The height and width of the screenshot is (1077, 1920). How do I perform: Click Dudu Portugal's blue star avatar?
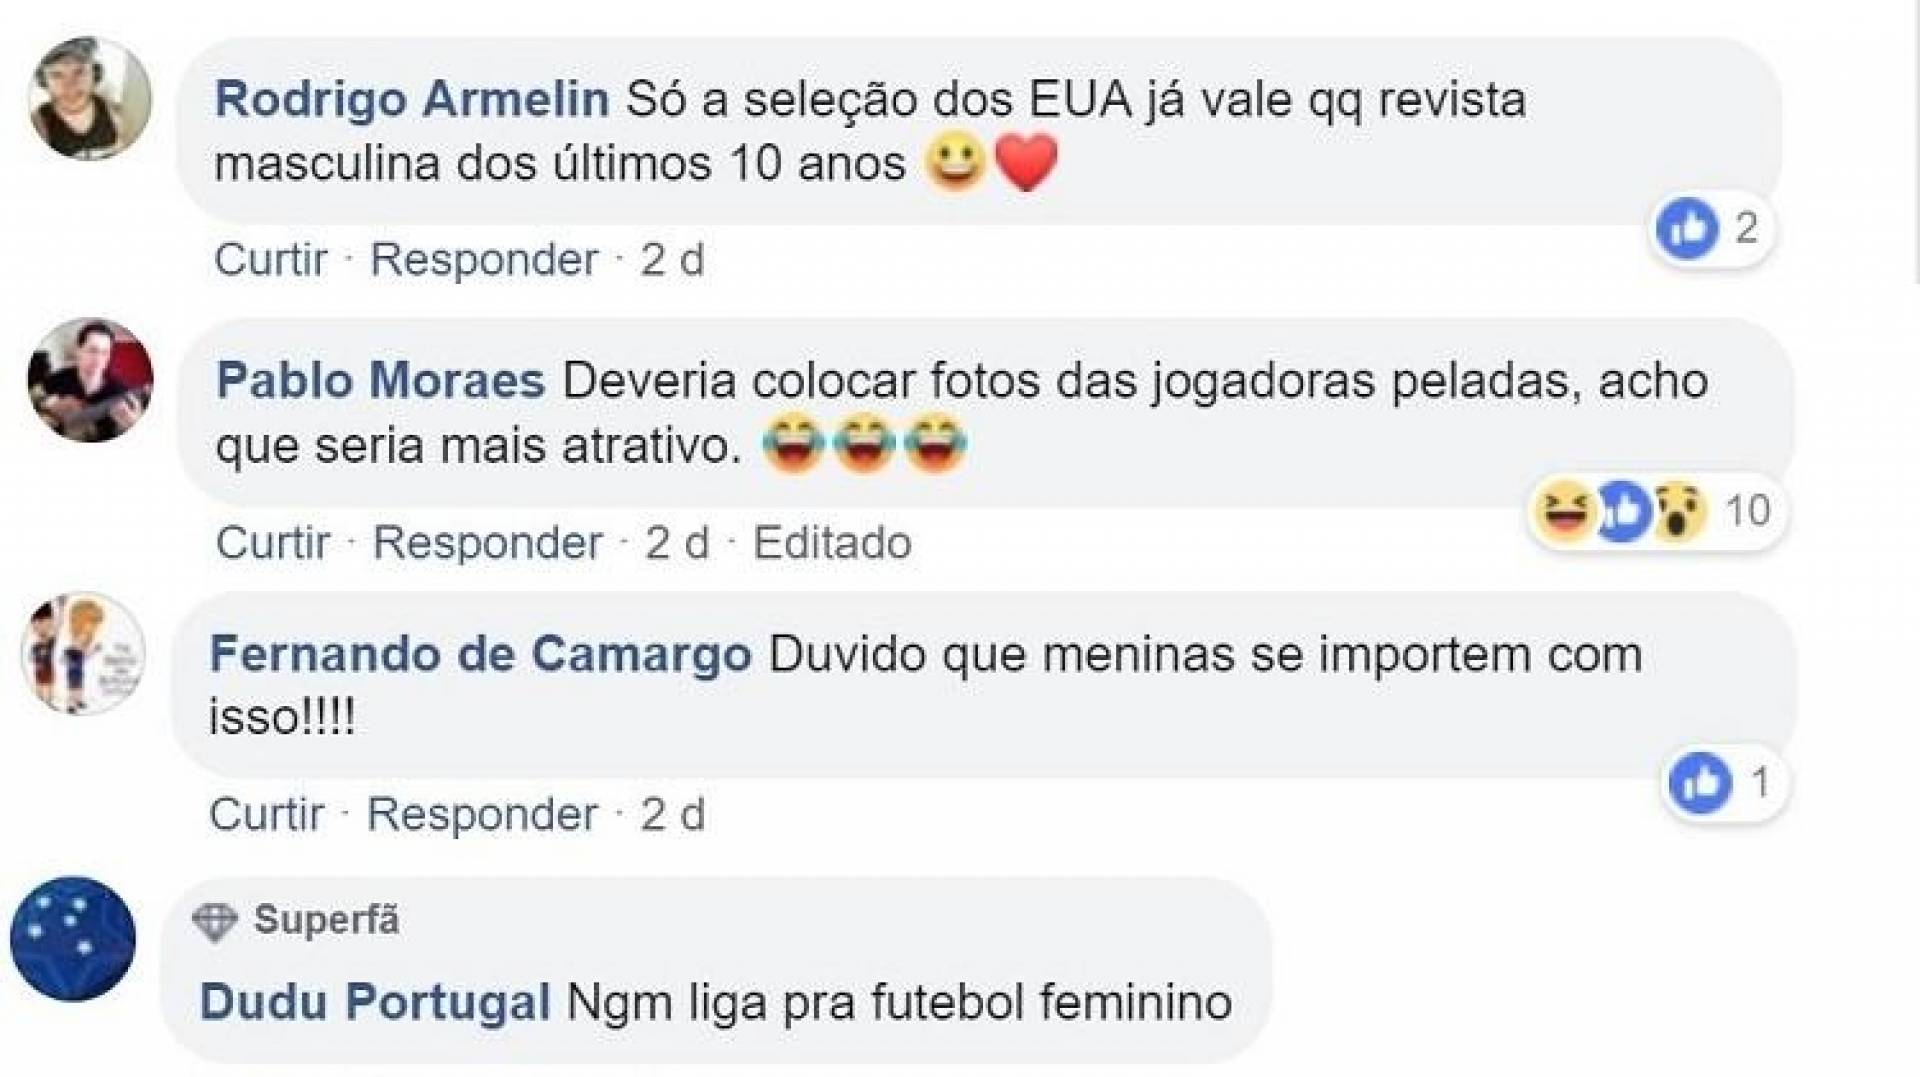click(x=73, y=938)
